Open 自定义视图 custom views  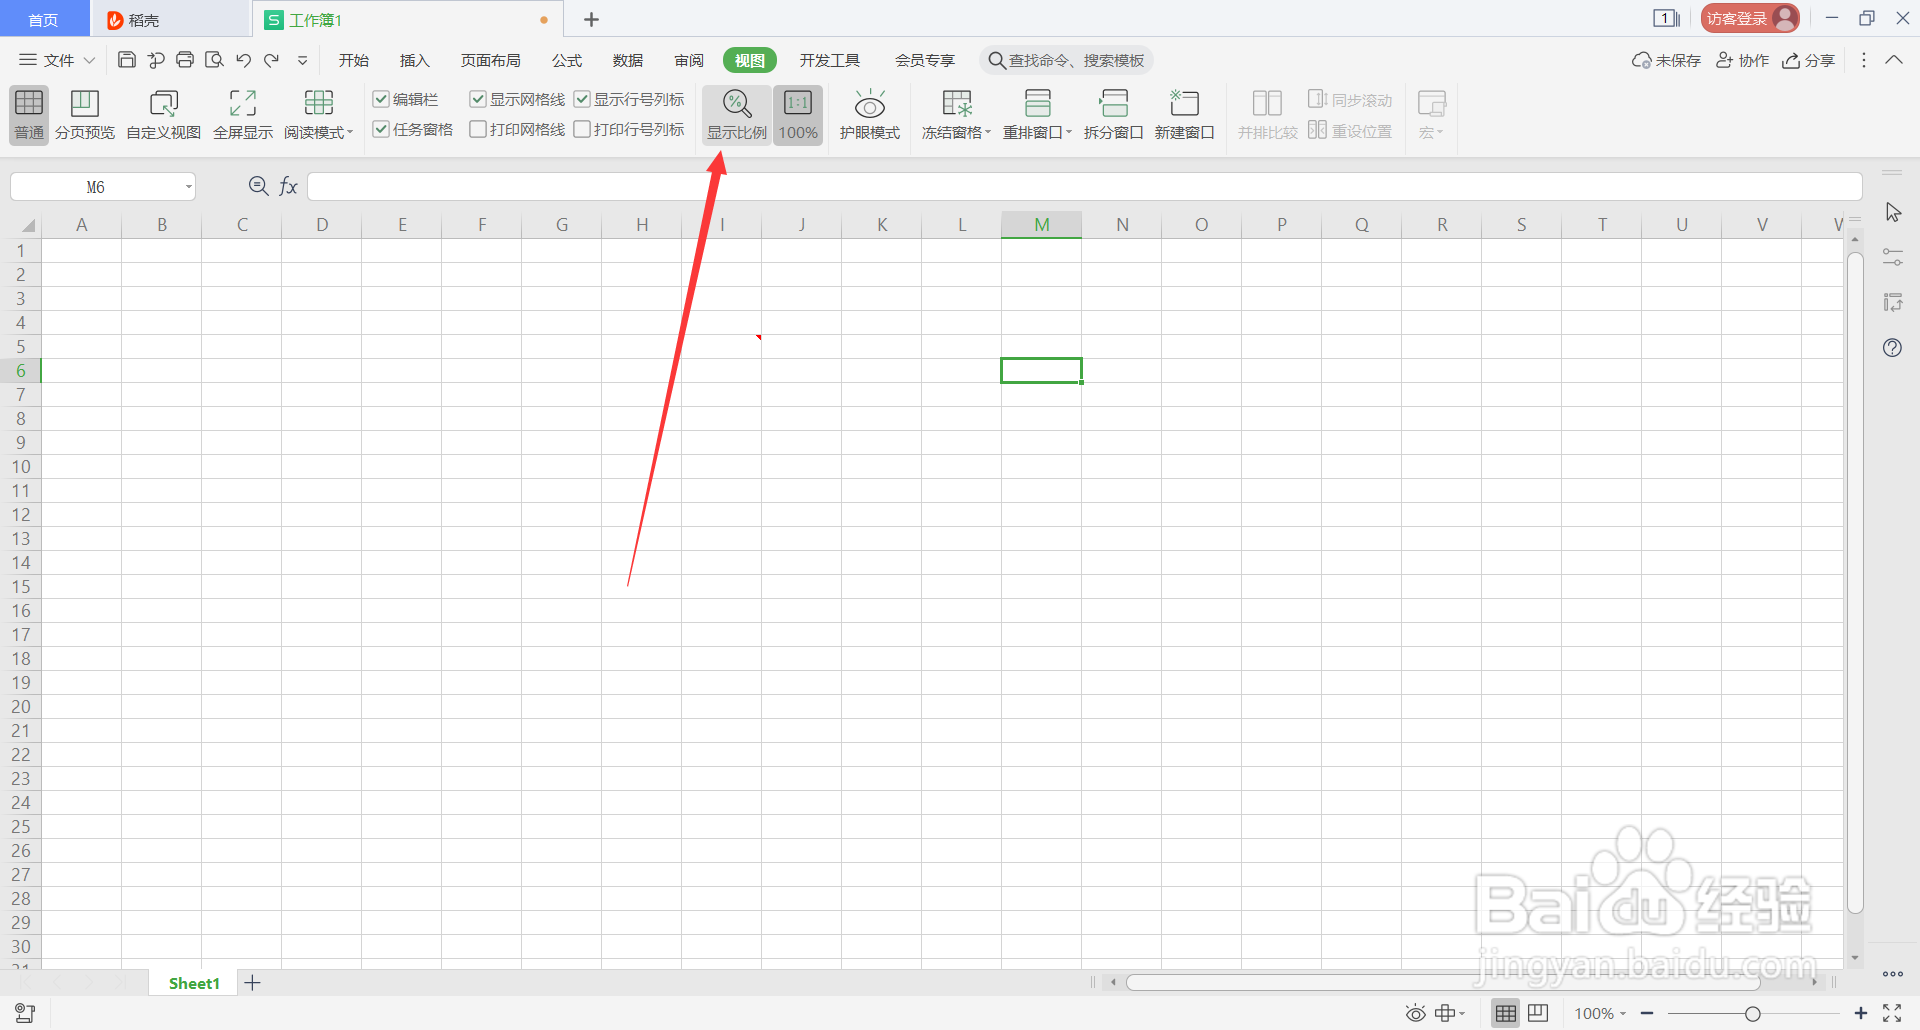pos(164,115)
